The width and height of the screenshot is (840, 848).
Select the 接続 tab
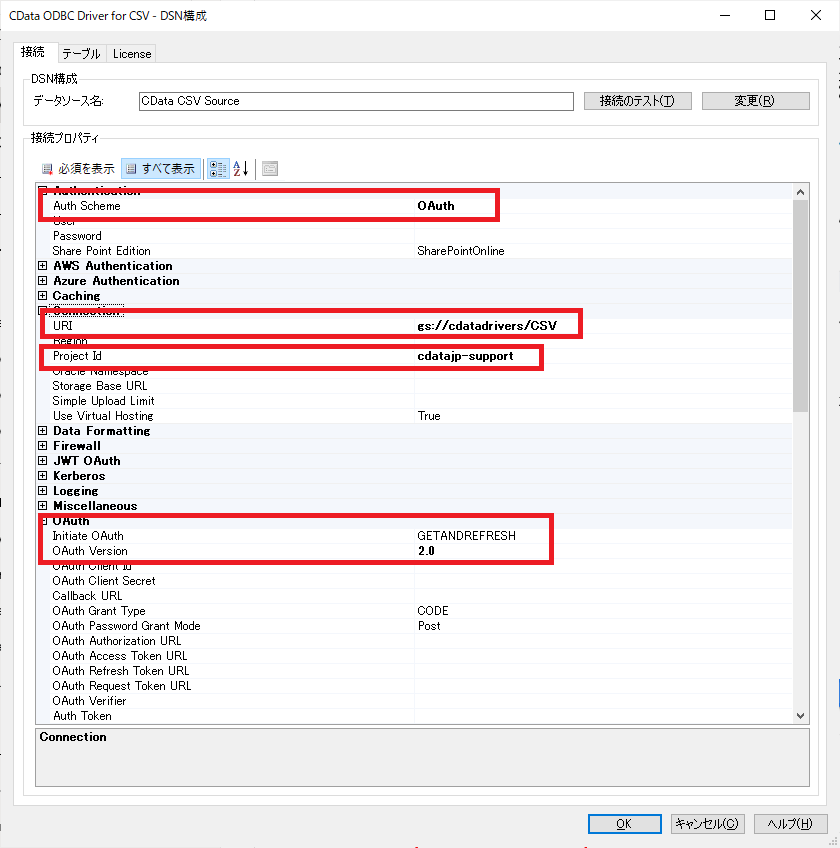click(34, 54)
